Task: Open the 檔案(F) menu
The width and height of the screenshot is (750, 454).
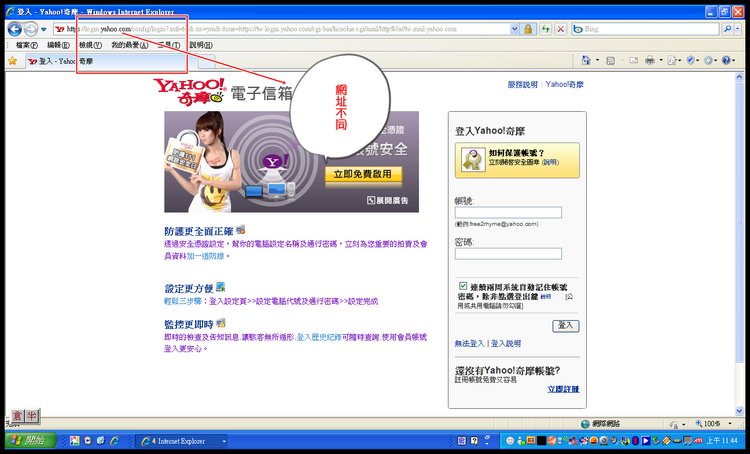Action: coord(26,45)
